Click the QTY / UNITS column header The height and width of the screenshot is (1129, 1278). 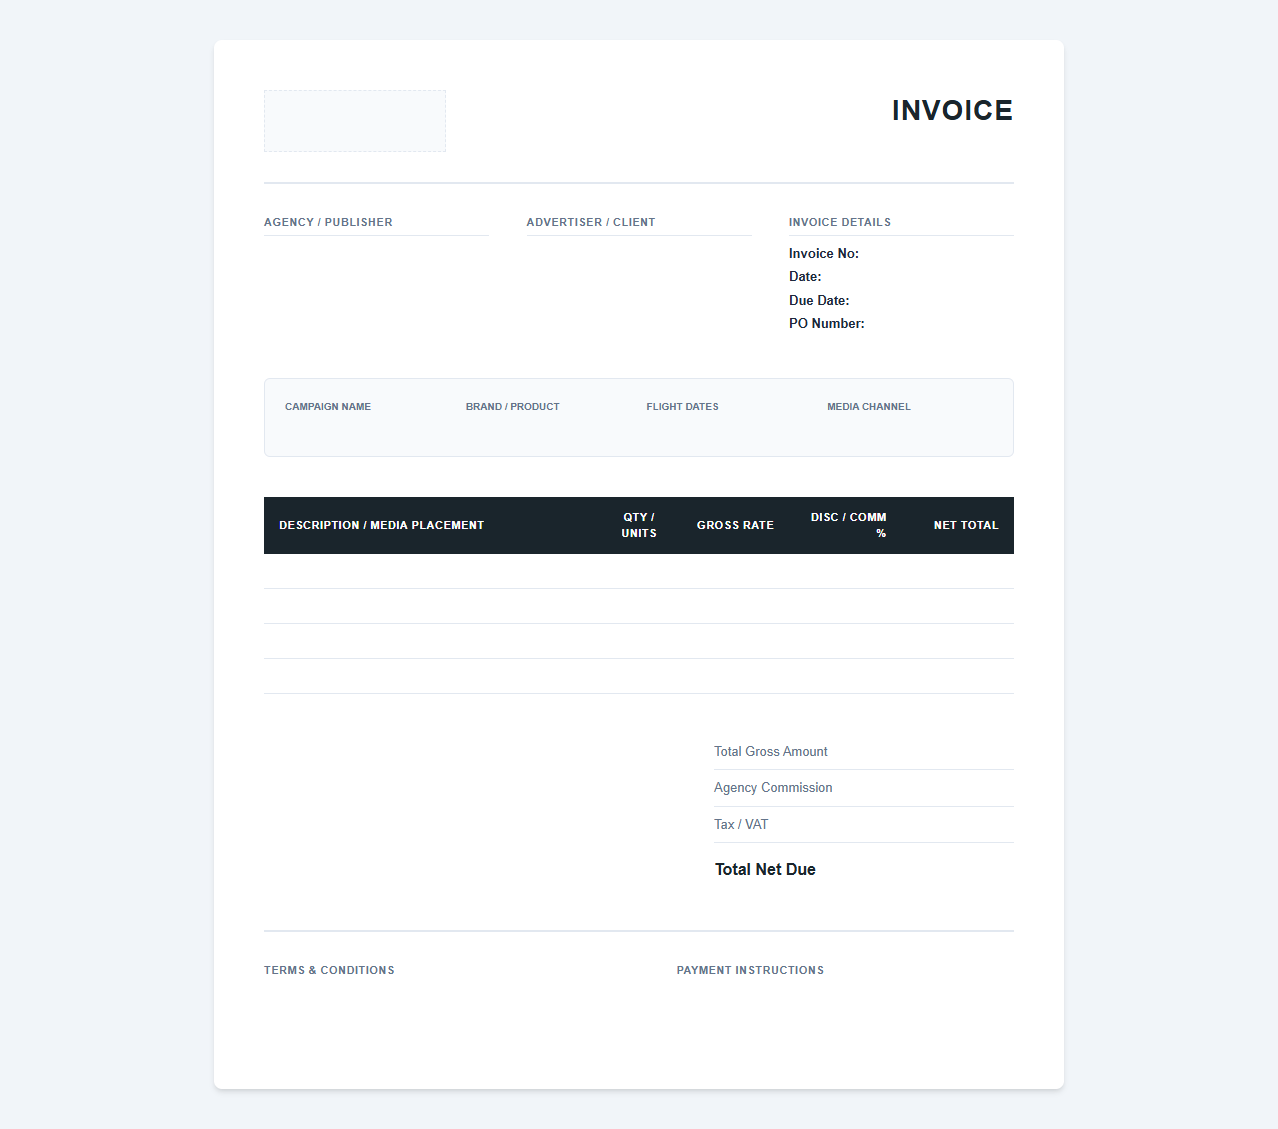point(639,525)
